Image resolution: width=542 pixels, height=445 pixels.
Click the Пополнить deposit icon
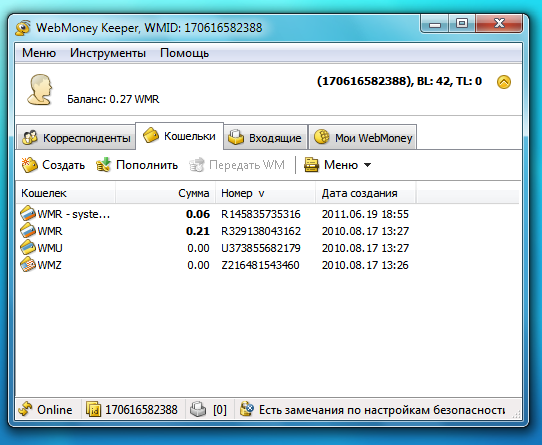pos(103,165)
